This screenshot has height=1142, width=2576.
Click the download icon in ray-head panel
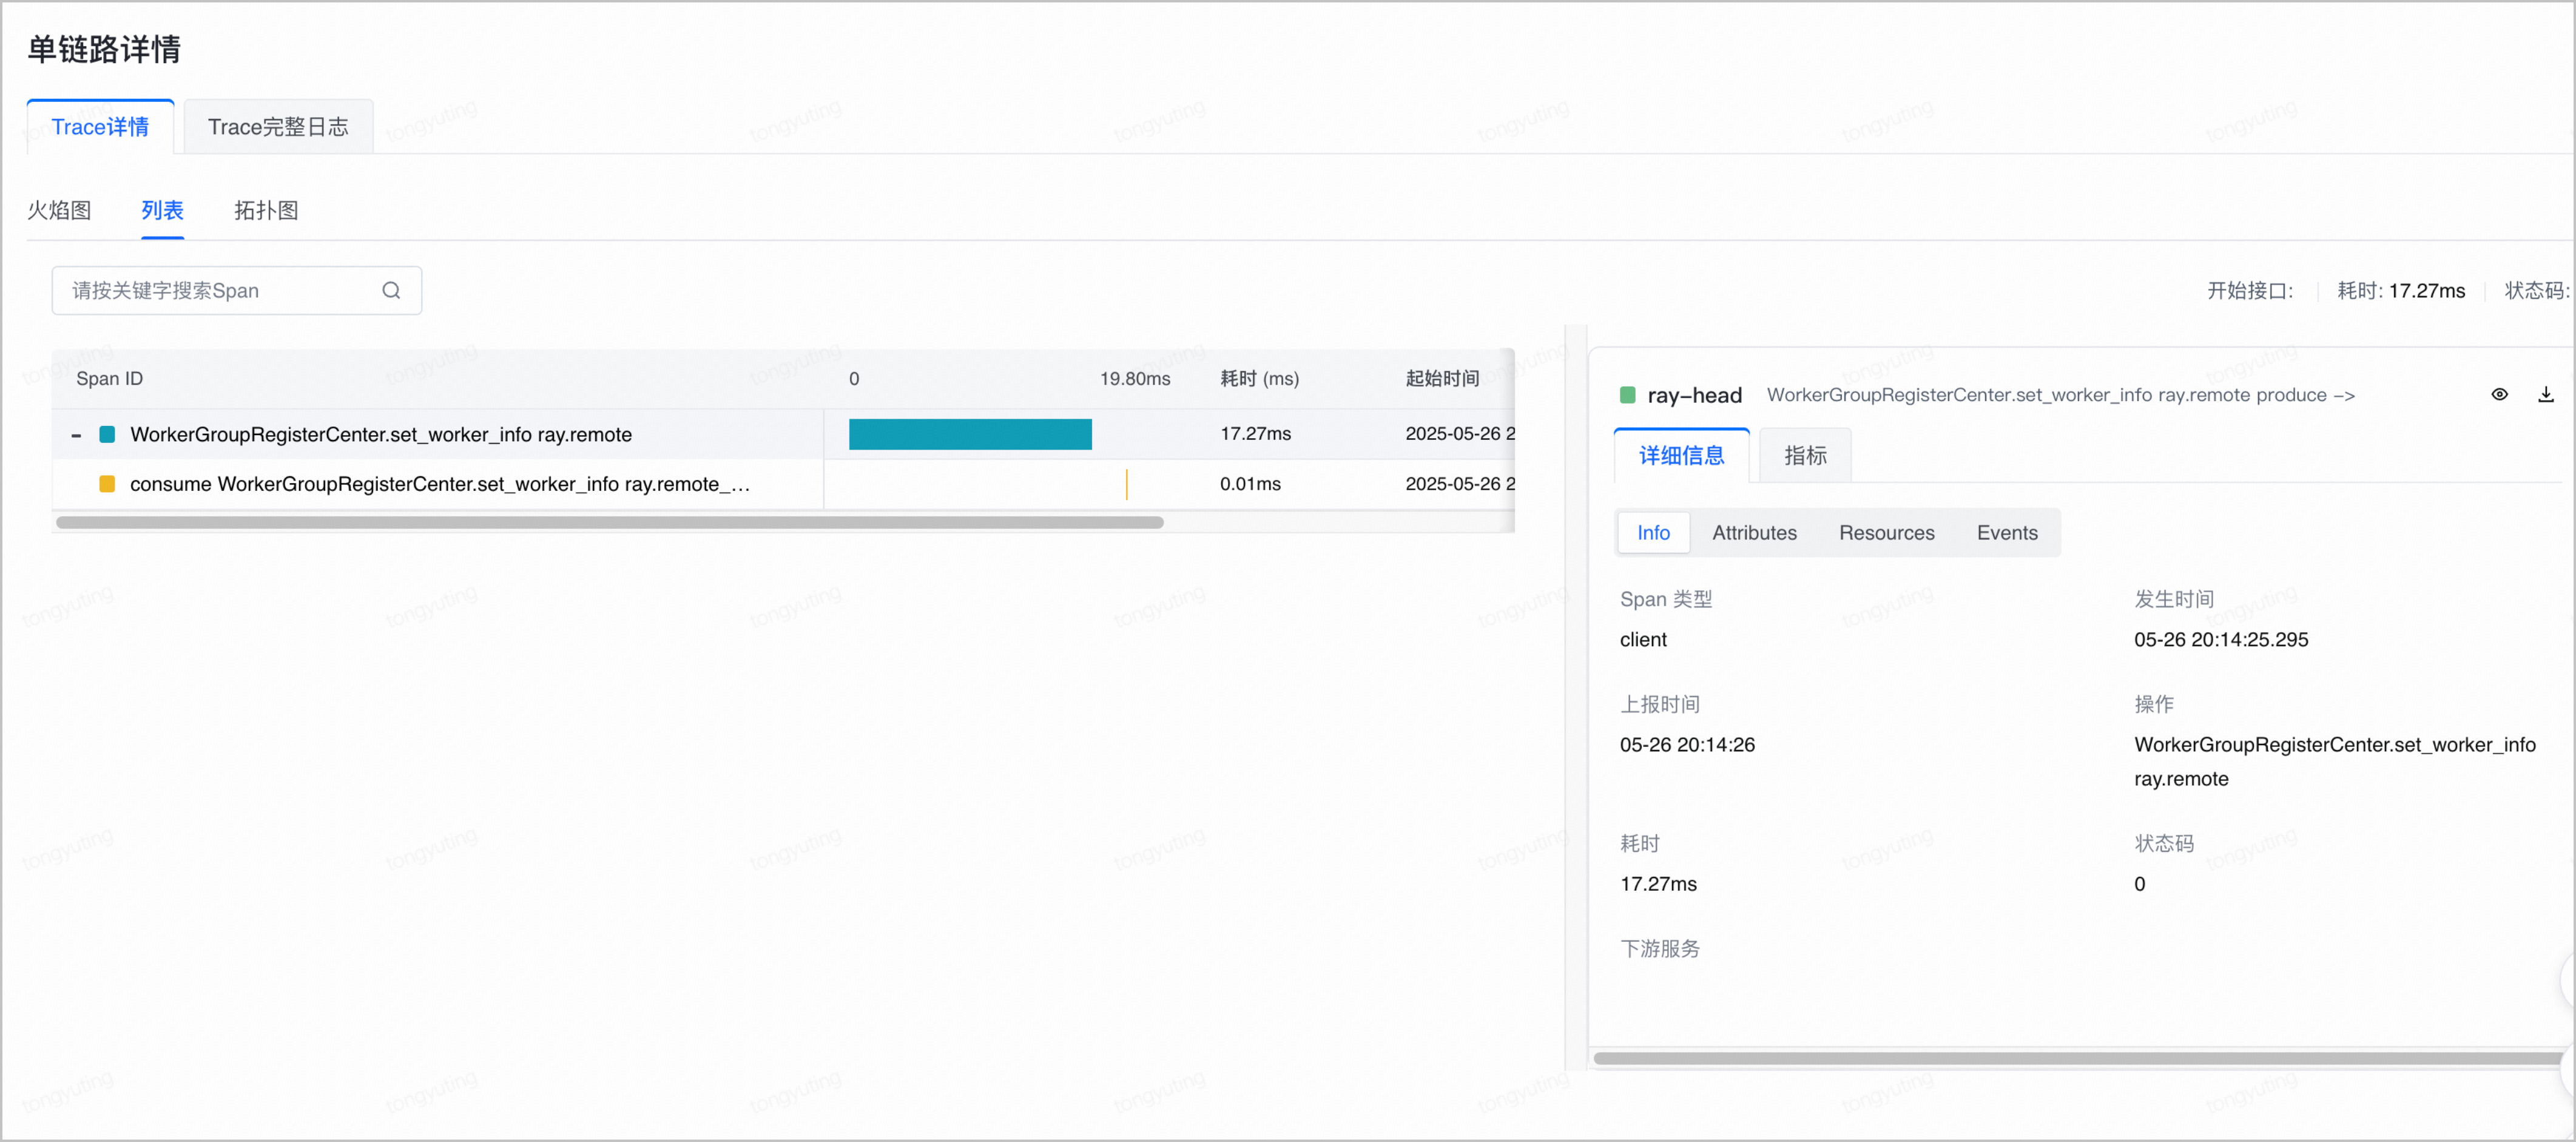tap(2546, 394)
